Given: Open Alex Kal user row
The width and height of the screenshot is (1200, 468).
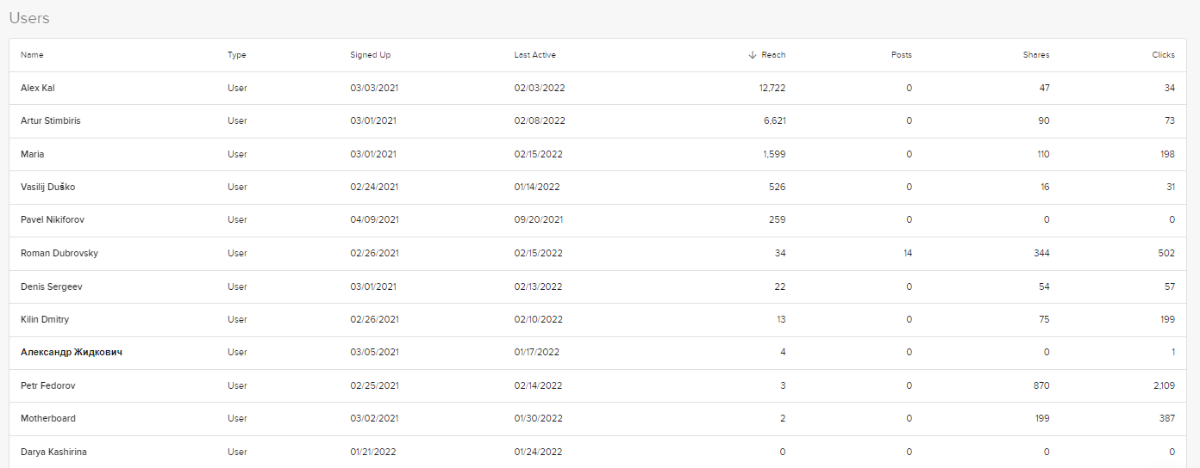Looking at the screenshot, I should click(x=38, y=88).
